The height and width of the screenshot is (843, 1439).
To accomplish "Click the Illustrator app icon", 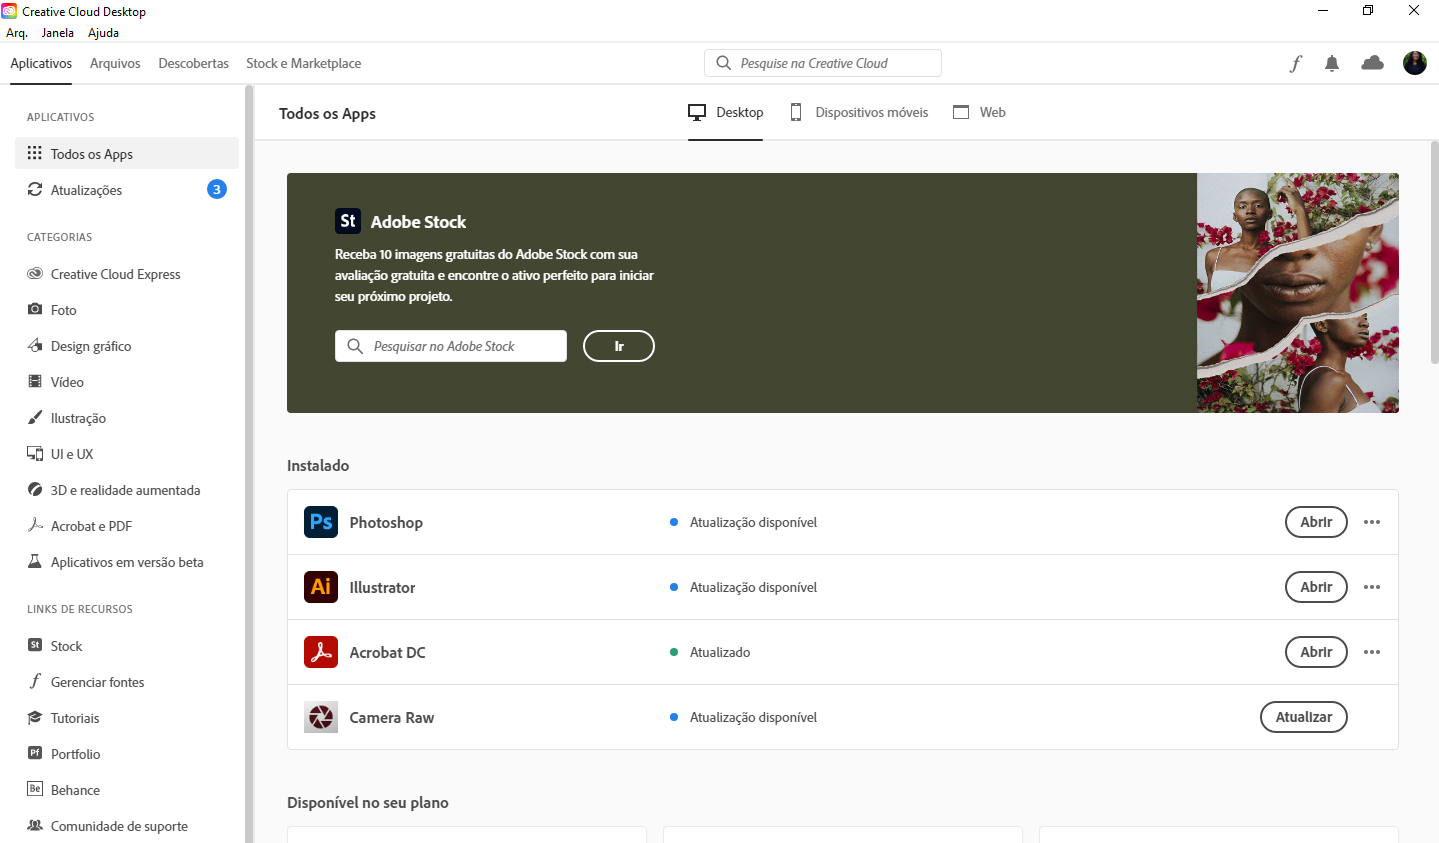I will coord(321,587).
